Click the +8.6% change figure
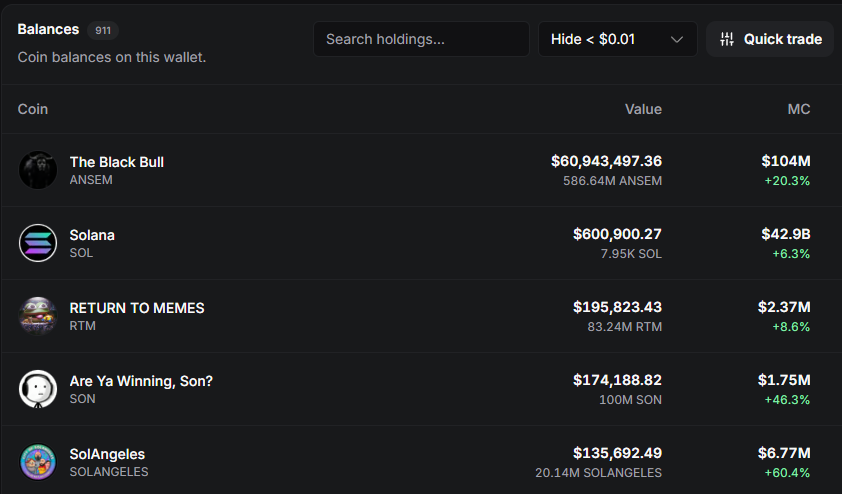The width and height of the screenshot is (842, 494). pos(791,327)
